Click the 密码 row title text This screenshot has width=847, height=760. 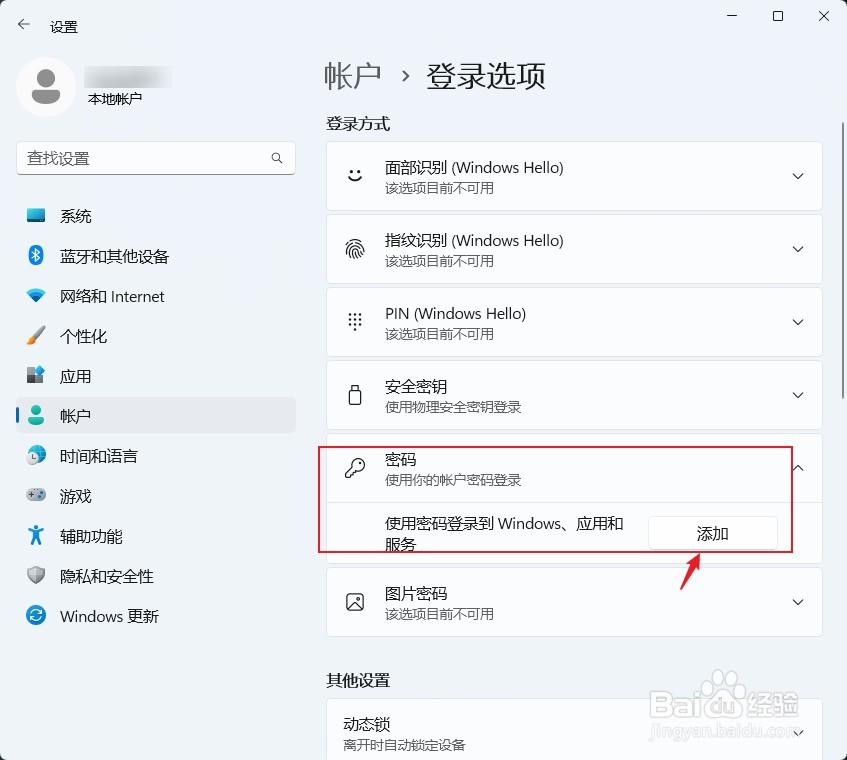[400, 459]
